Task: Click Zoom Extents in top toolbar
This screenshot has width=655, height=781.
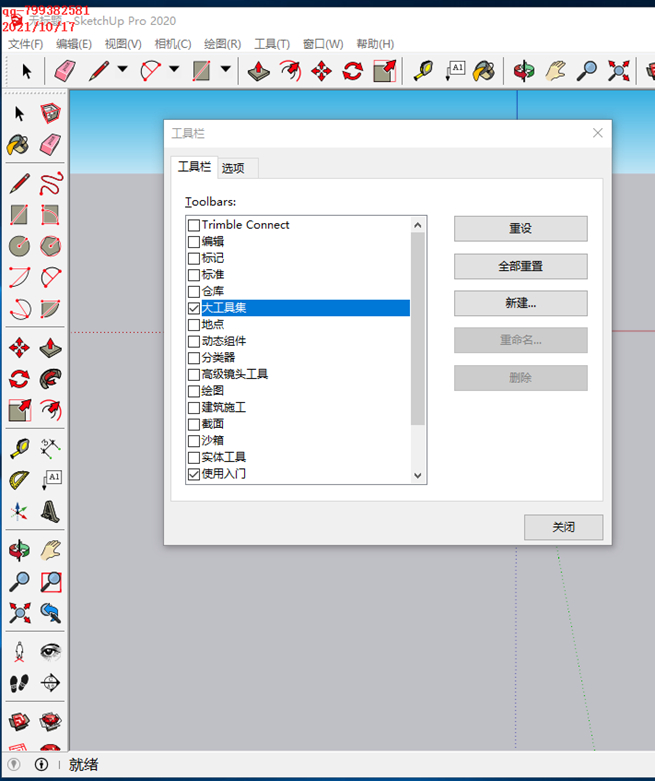Action: (619, 71)
